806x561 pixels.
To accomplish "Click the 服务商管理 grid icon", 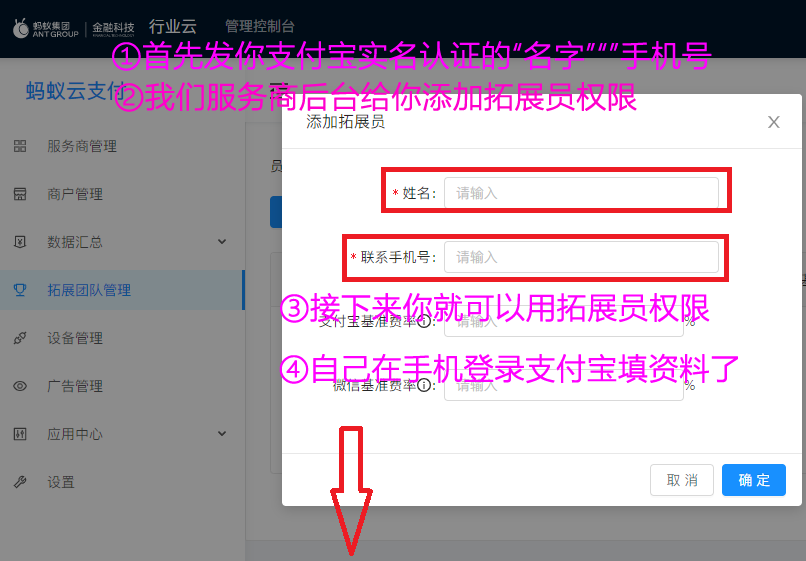I will 20,146.
